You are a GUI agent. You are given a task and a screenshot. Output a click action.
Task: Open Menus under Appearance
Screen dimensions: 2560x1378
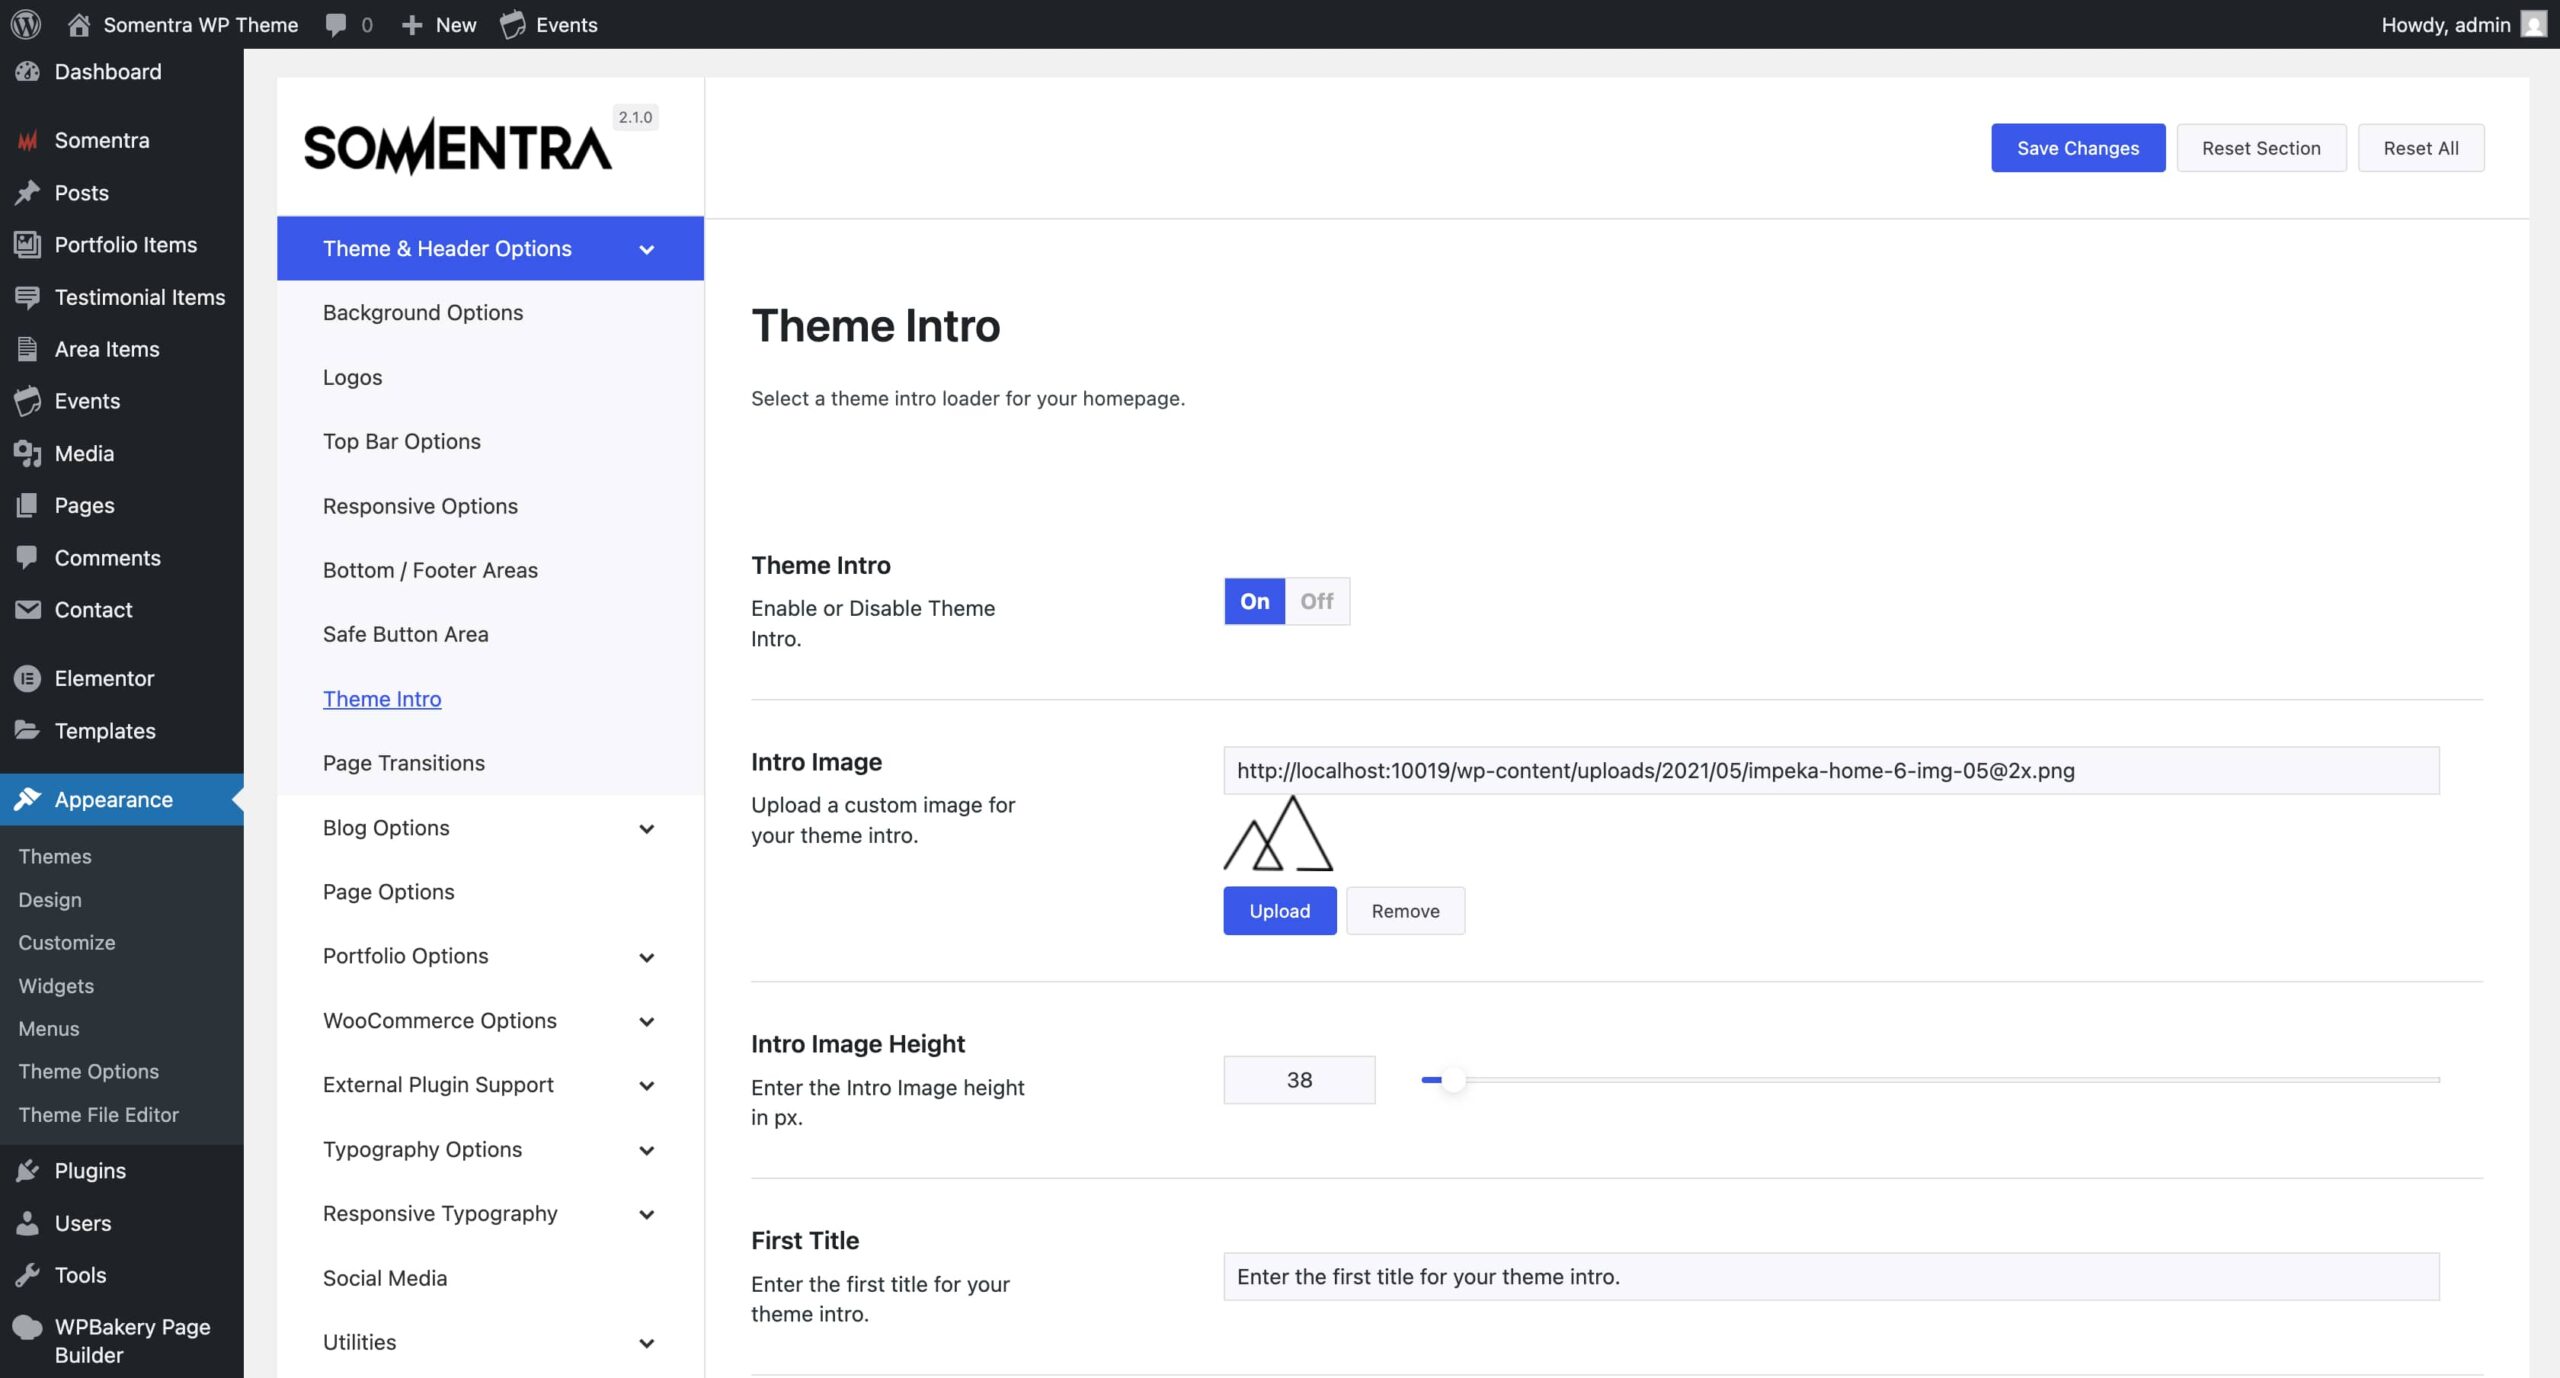pyautogui.click(x=49, y=1029)
